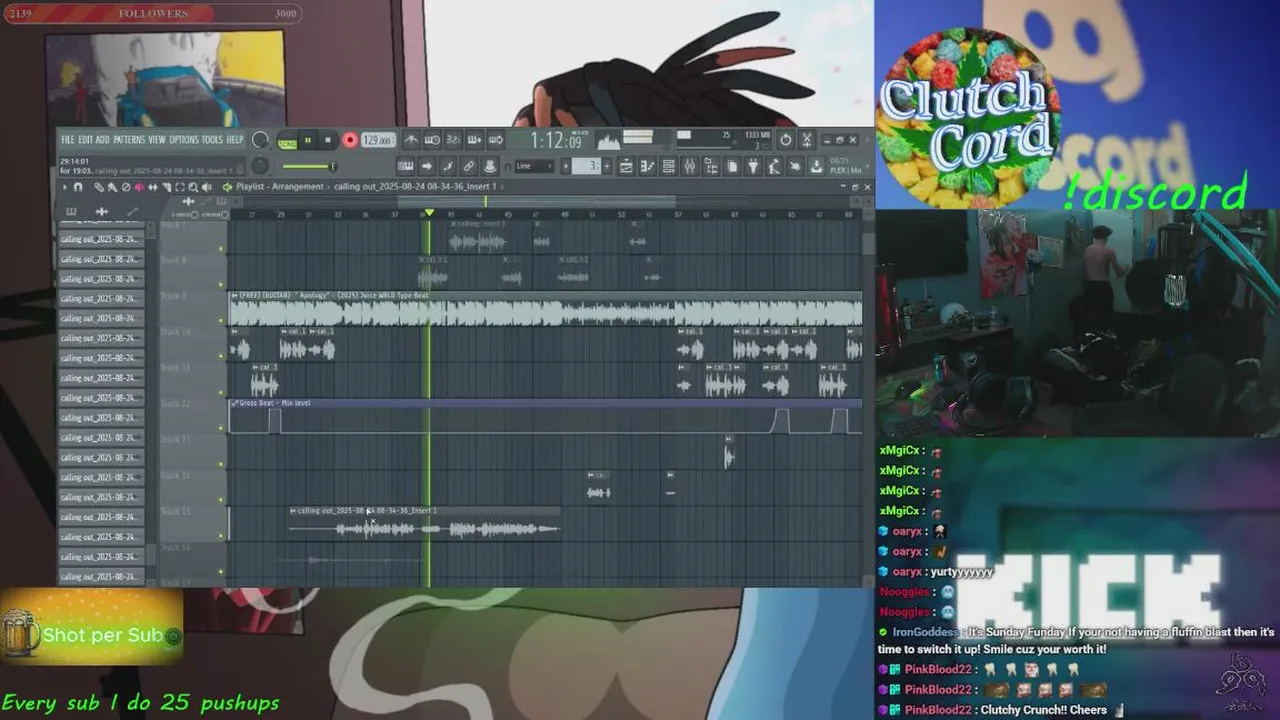Screen dimensions: 1280x720
Task: Arm the red record button
Action: 350,140
